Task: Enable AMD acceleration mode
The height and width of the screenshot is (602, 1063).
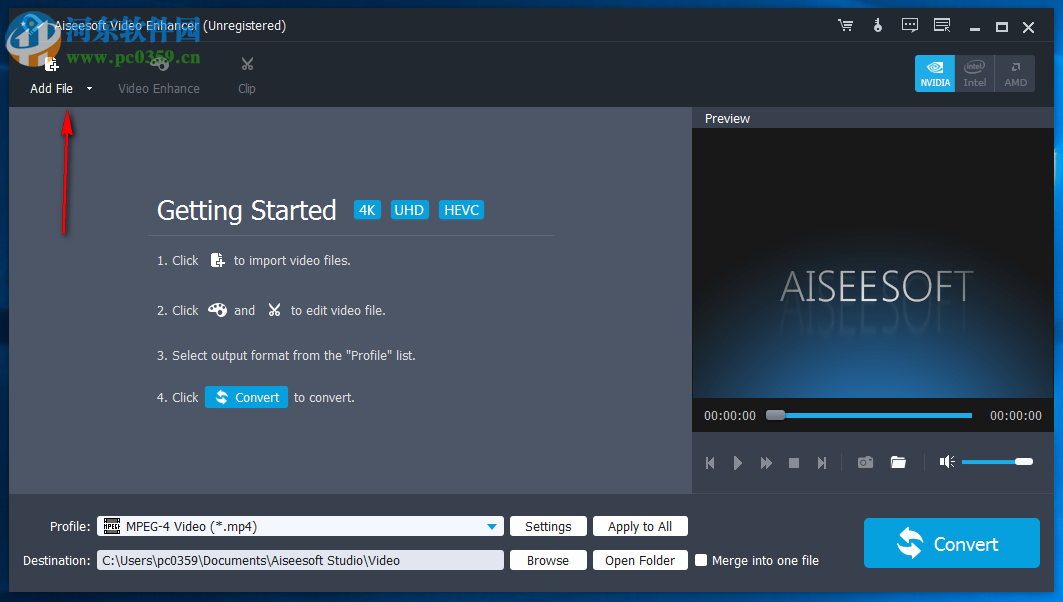Action: click(1015, 73)
